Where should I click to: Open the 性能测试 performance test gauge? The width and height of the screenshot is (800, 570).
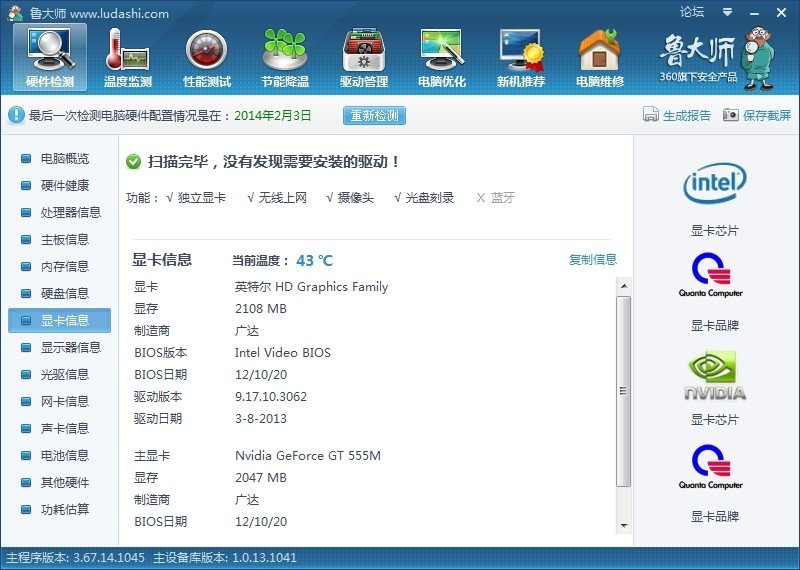click(206, 57)
